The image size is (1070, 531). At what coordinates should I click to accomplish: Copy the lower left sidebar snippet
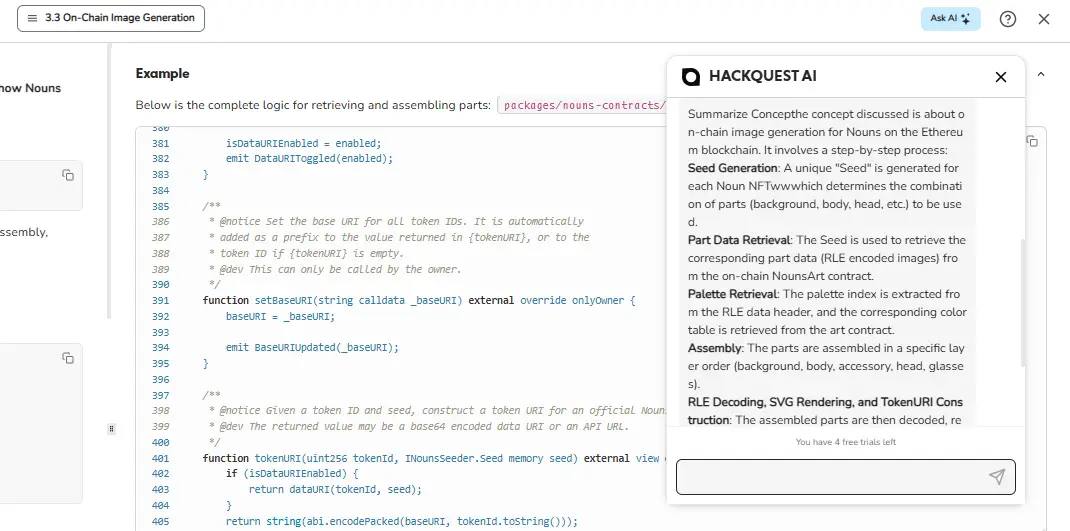68,358
